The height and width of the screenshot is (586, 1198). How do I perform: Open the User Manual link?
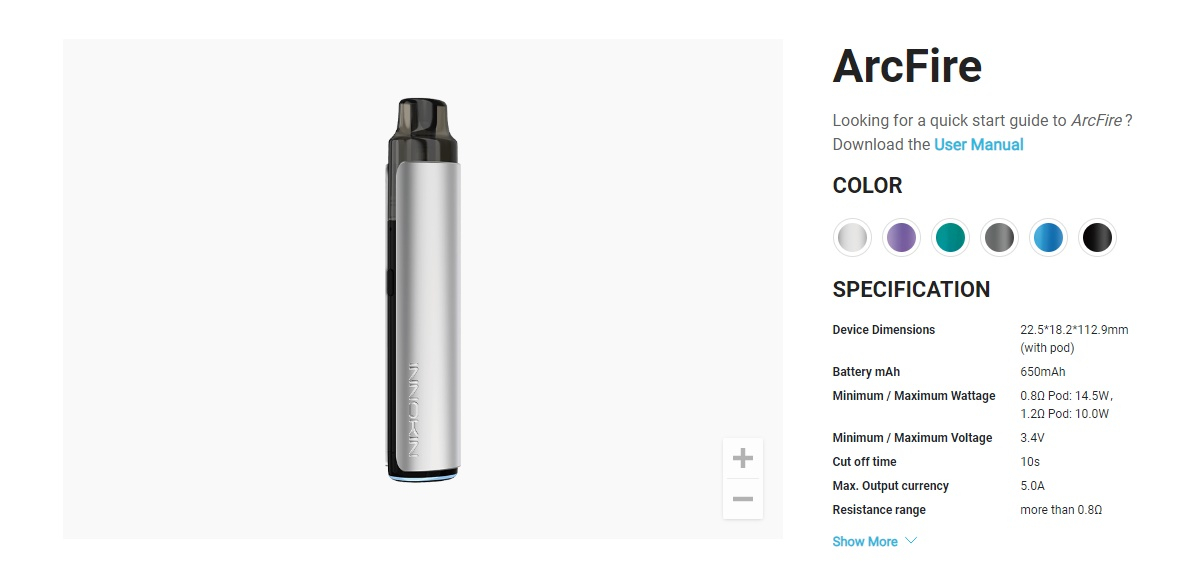click(x=978, y=145)
